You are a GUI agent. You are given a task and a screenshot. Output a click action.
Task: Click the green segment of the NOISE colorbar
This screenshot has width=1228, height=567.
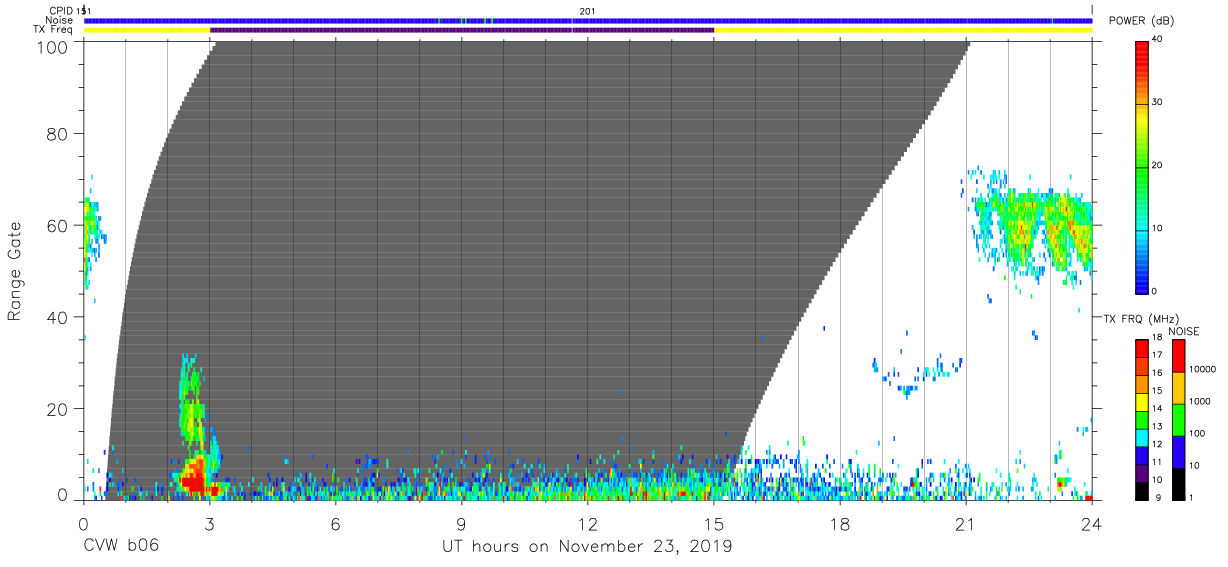[x=1178, y=420]
